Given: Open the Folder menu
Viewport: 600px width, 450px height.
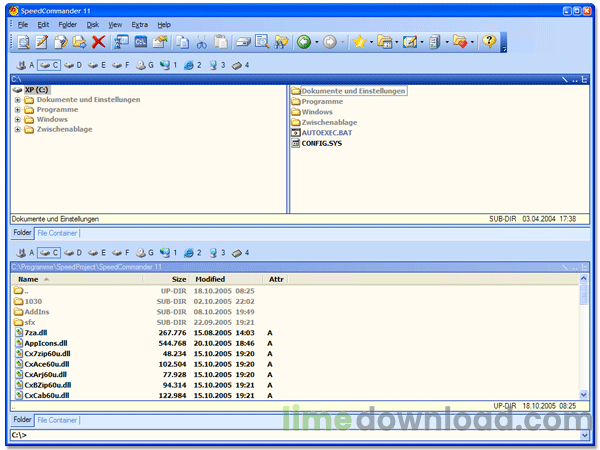Looking at the screenshot, I should [68, 25].
